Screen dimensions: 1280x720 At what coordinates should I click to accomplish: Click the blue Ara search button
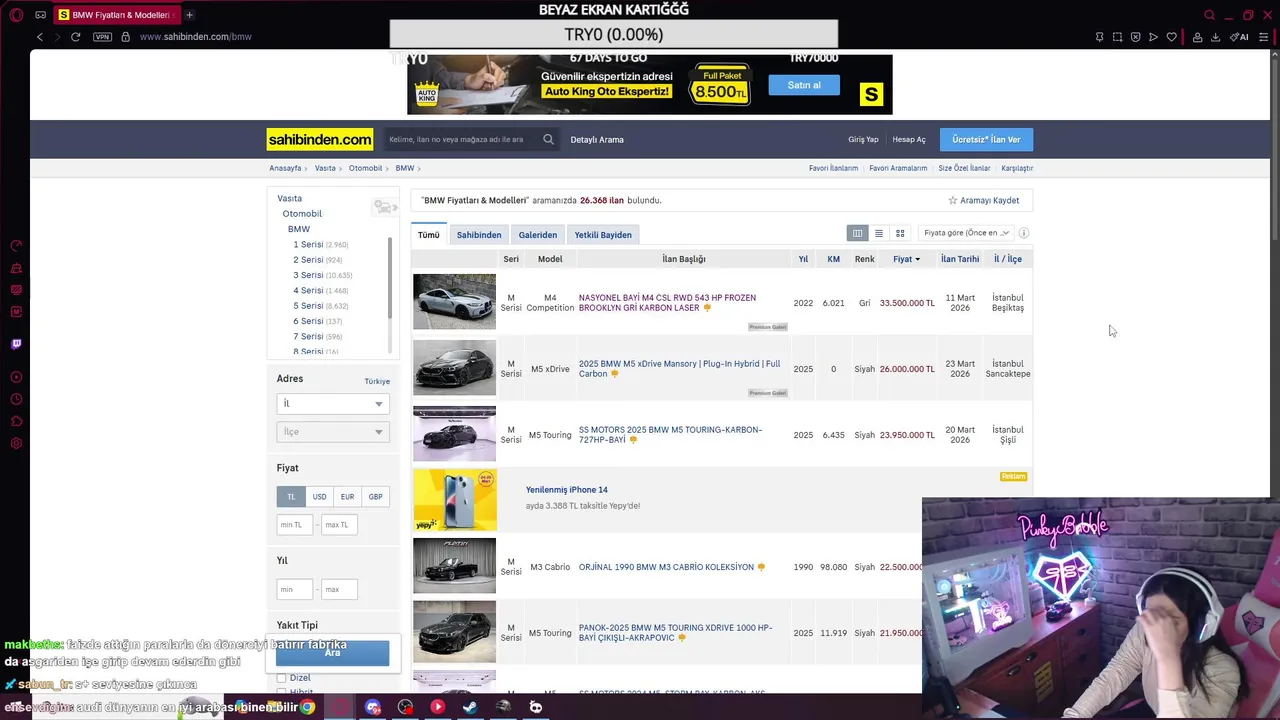point(332,653)
